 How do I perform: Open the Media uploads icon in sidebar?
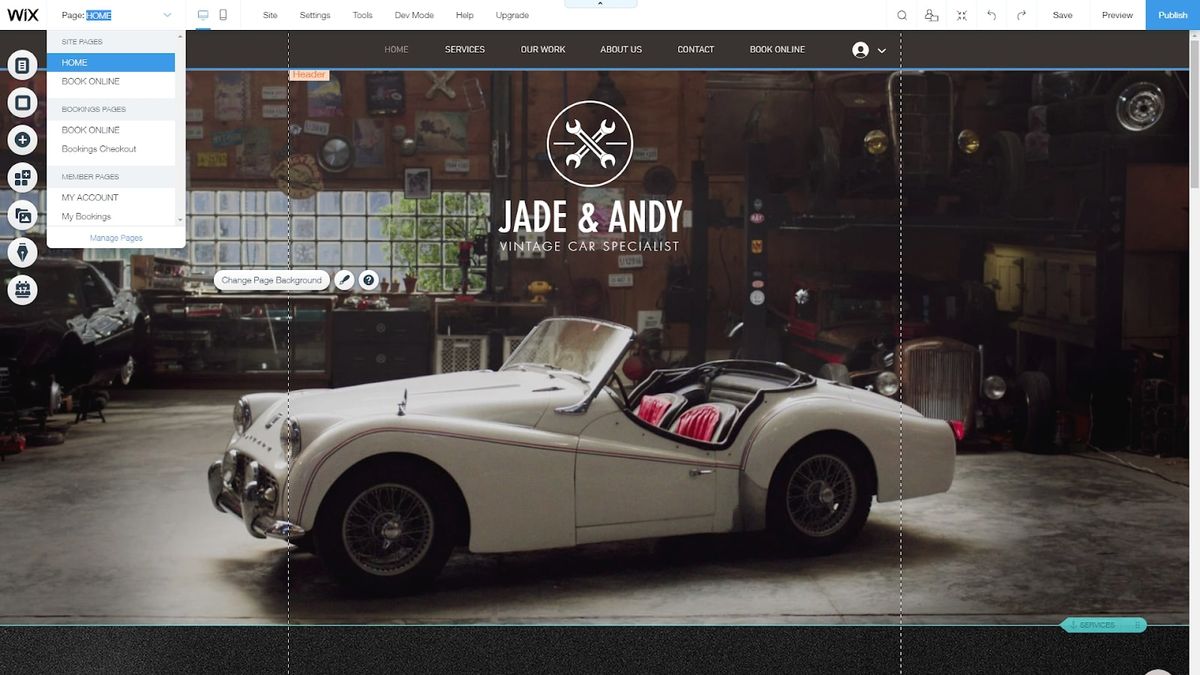point(22,214)
